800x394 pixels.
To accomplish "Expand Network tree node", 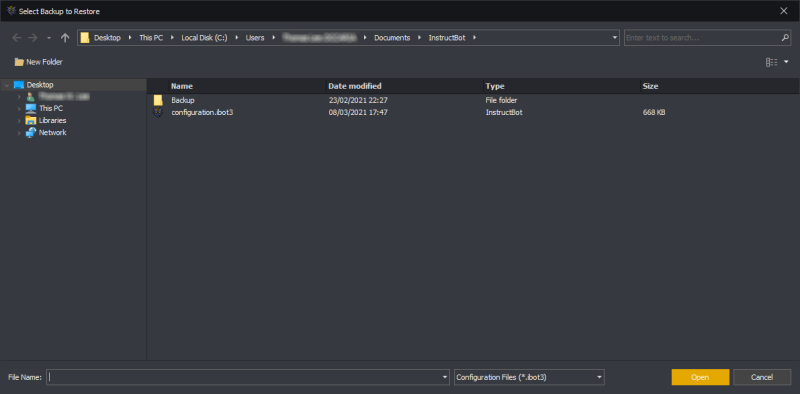I will (x=19, y=133).
